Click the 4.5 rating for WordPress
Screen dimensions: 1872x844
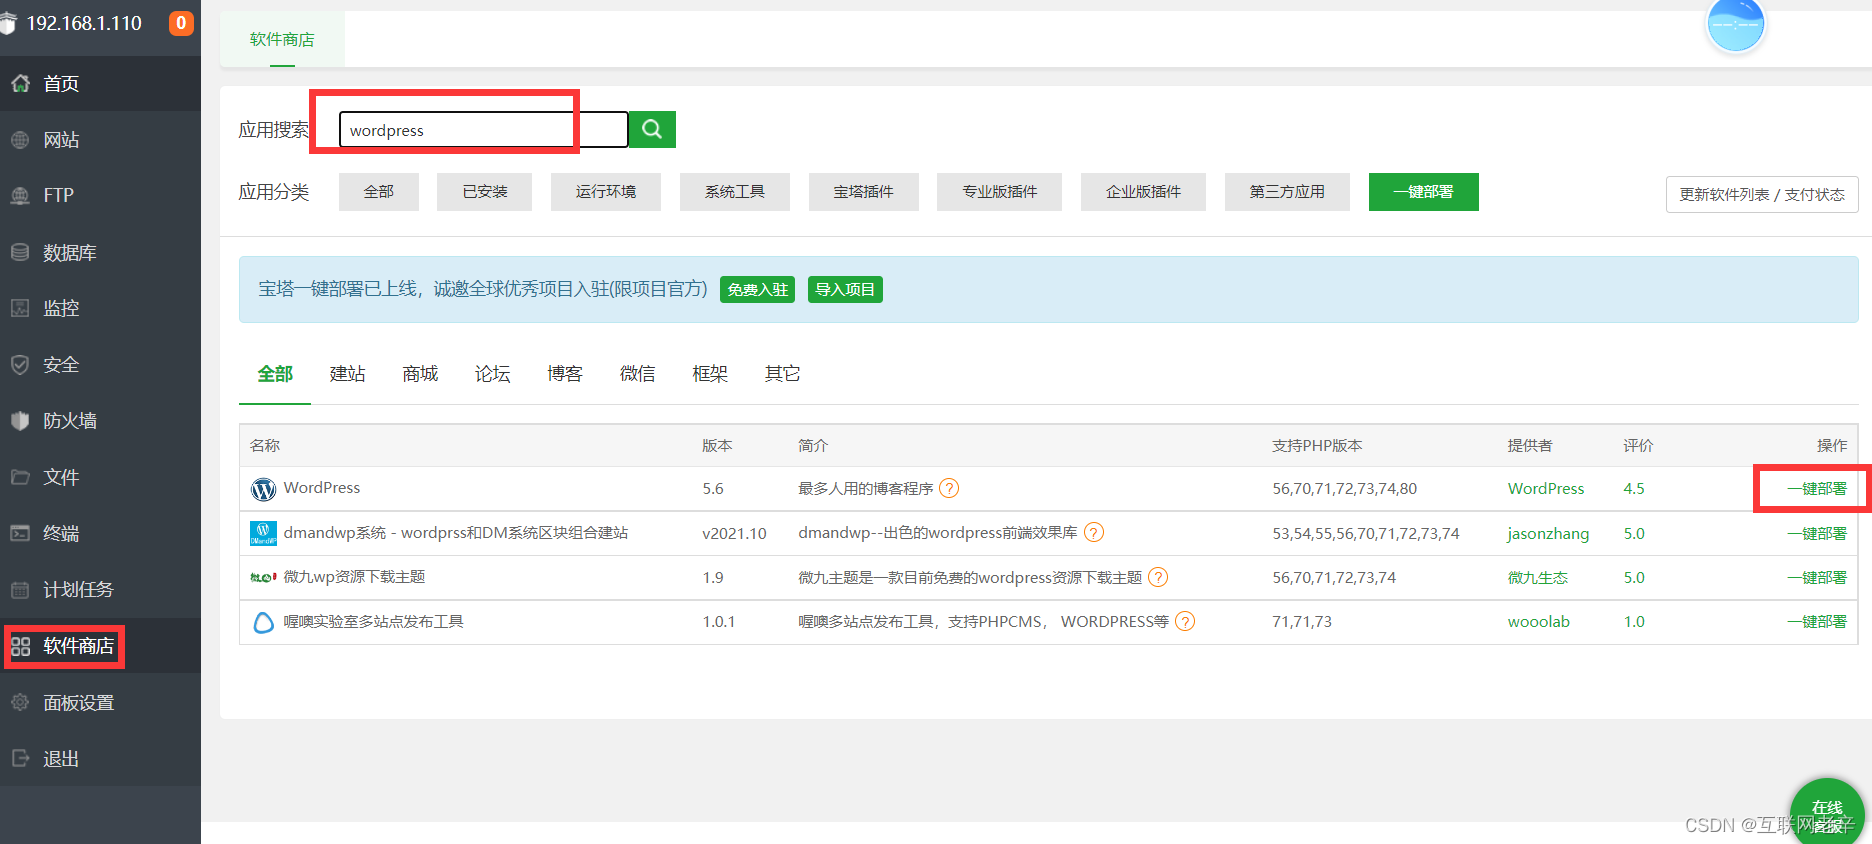tap(1634, 489)
